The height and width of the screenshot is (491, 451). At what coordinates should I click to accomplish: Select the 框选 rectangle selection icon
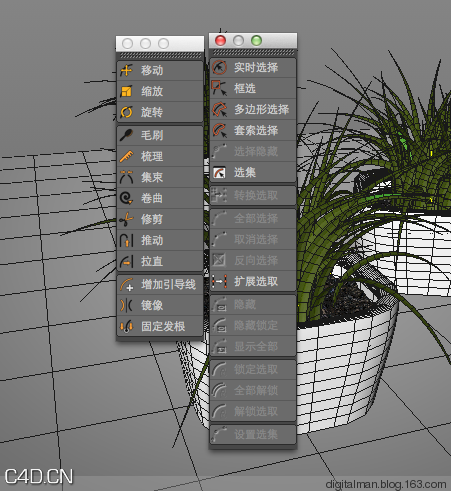219,88
